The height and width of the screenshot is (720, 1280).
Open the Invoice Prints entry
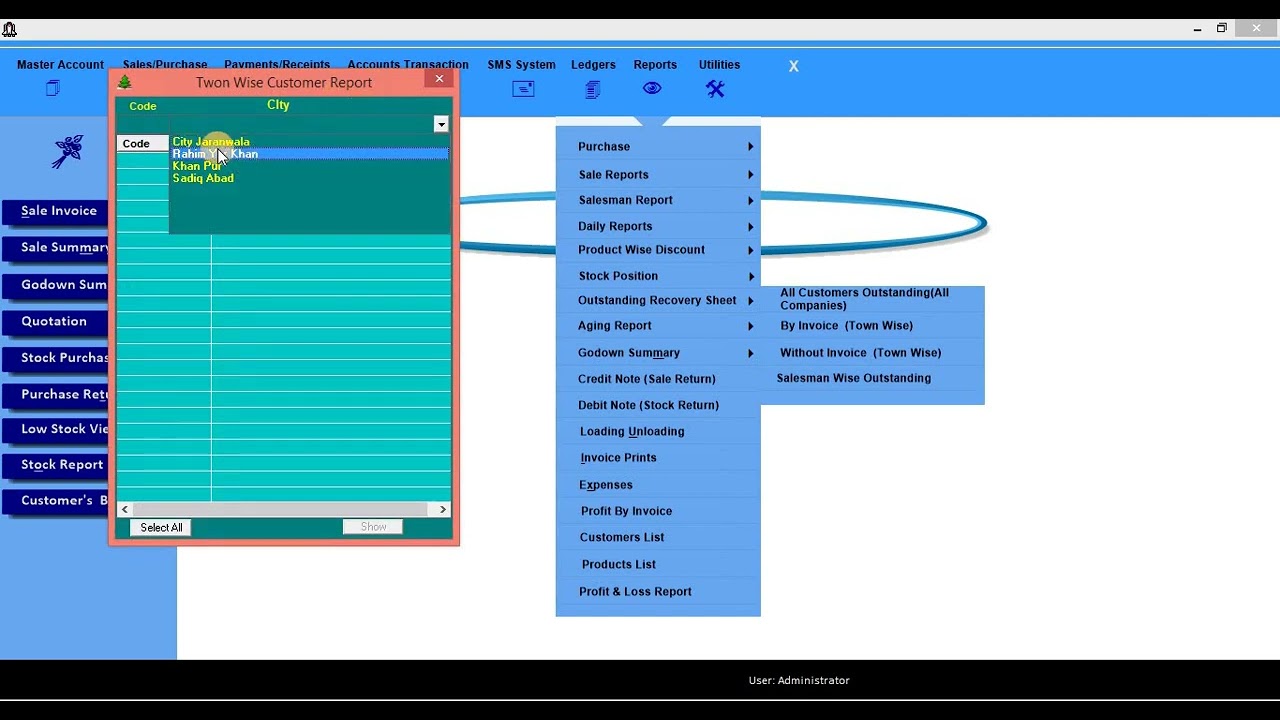618,458
